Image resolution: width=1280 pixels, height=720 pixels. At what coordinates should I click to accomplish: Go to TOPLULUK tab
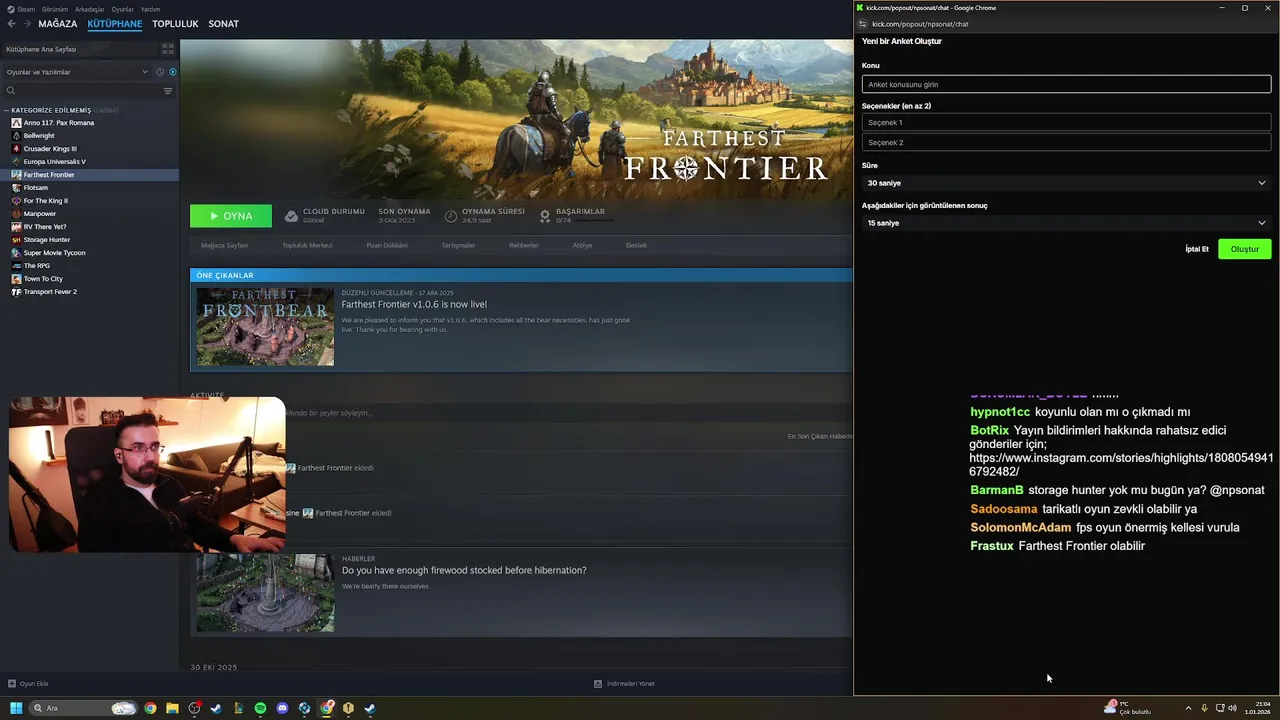175,23
